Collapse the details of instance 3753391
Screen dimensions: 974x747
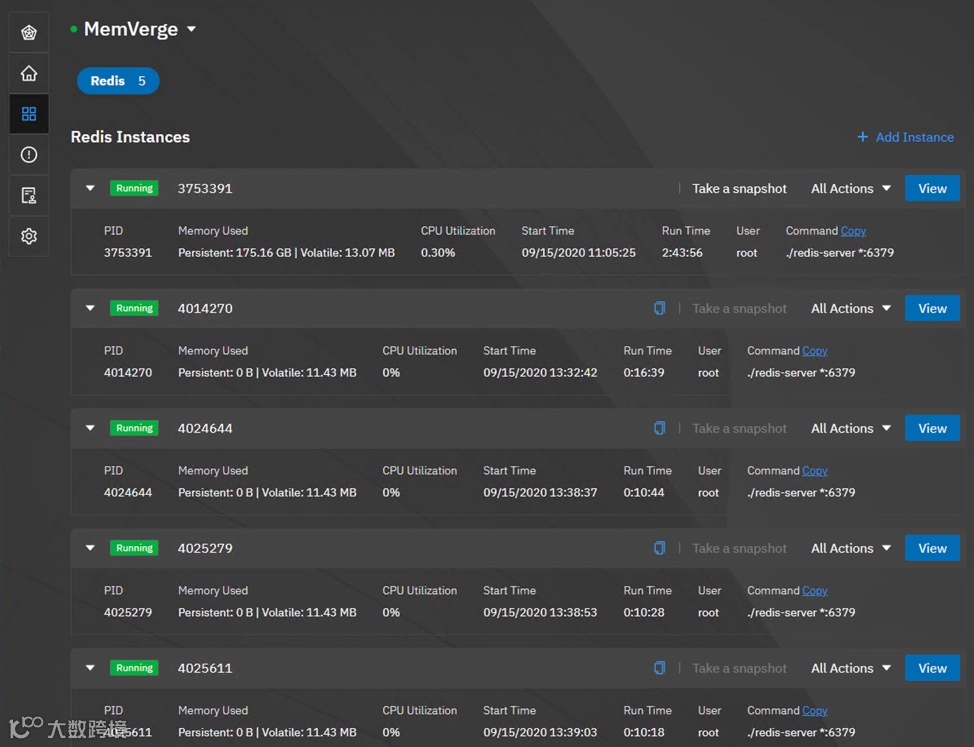90,188
